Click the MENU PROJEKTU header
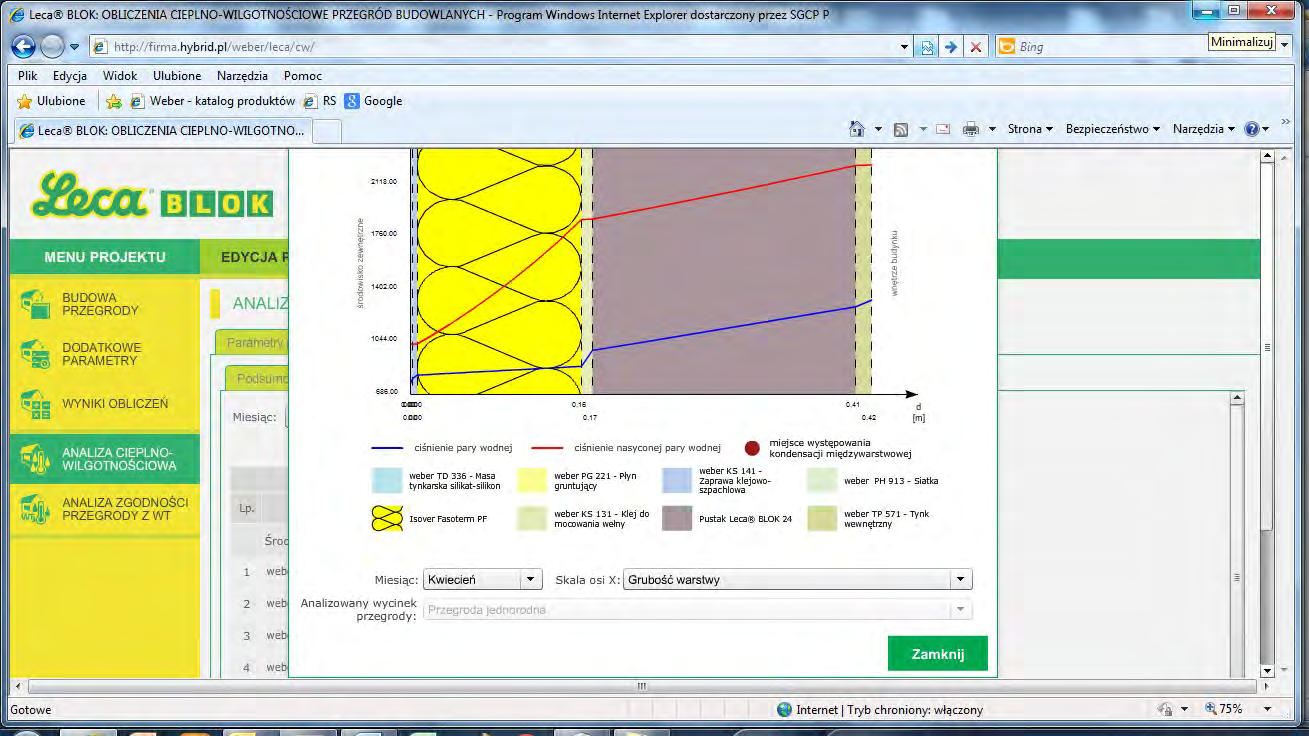Image resolution: width=1309 pixels, height=736 pixels. pos(105,257)
